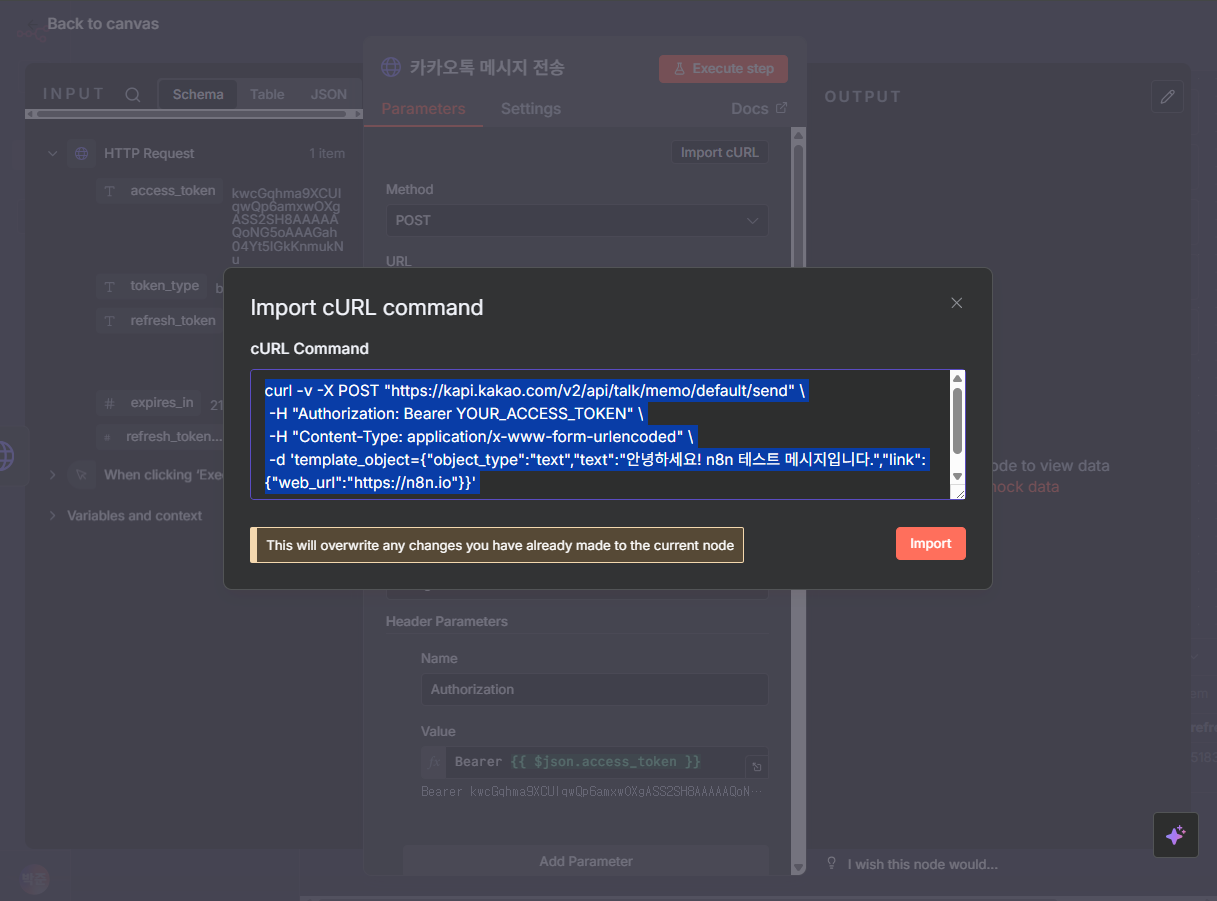Click the globe icon beside HTTP Request
The height and width of the screenshot is (901, 1217).
81,154
